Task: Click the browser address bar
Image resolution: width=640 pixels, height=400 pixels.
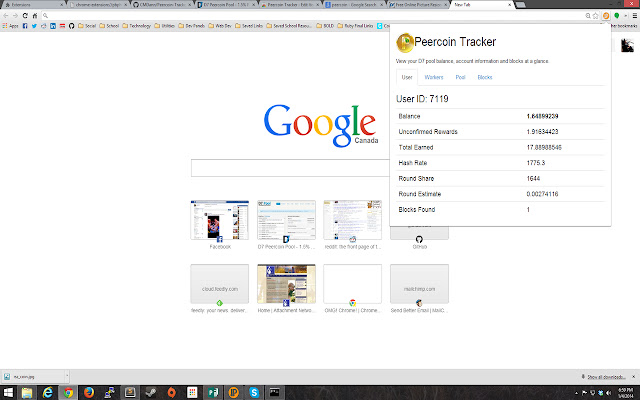Action: point(312,16)
